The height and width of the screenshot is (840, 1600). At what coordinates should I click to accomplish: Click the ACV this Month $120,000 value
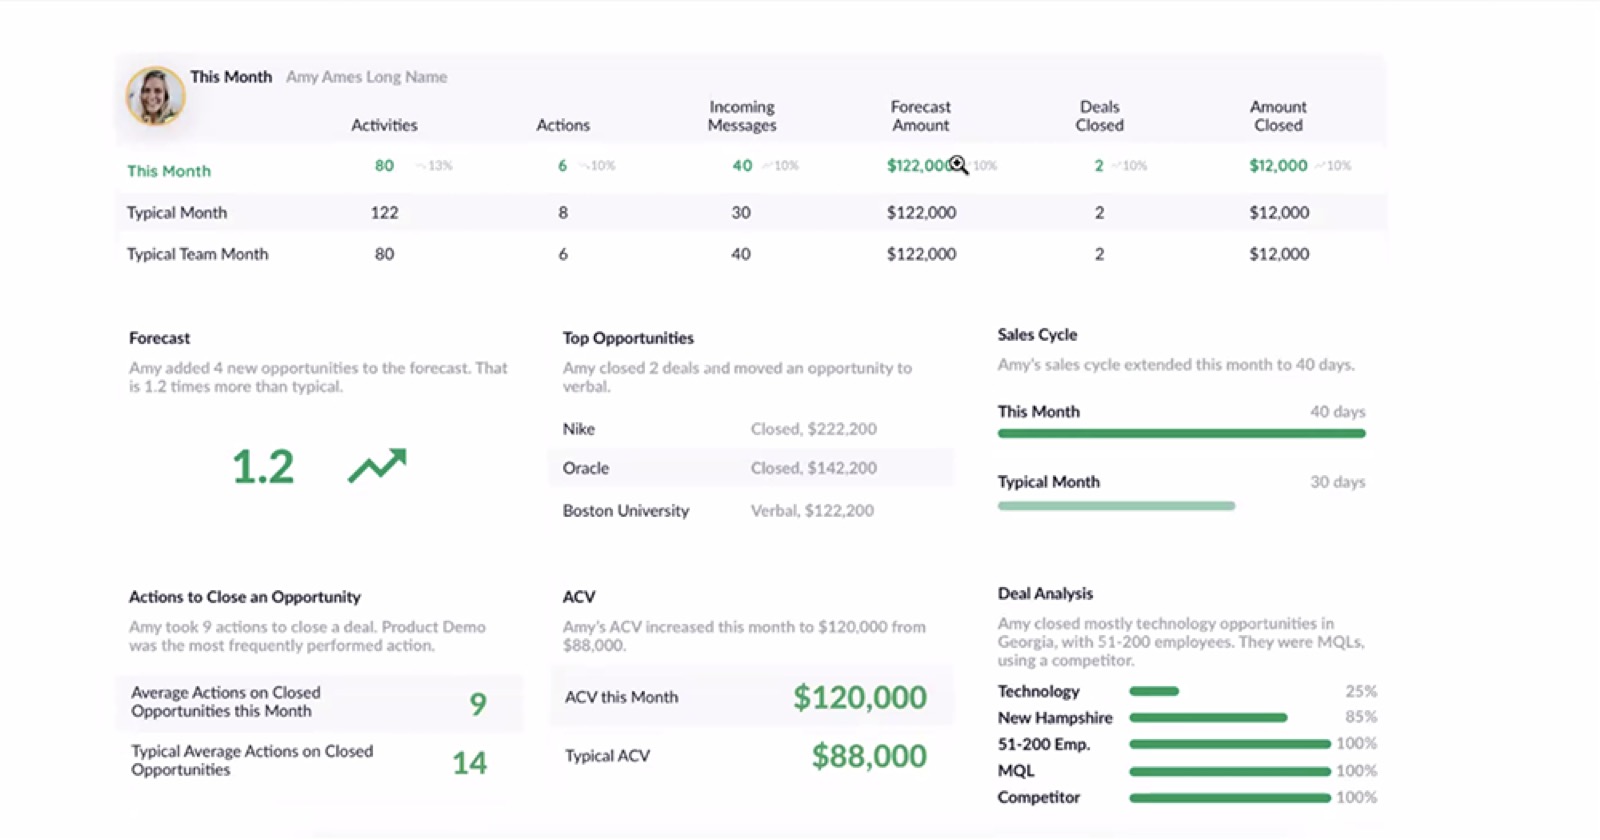click(x=860, y=697)
